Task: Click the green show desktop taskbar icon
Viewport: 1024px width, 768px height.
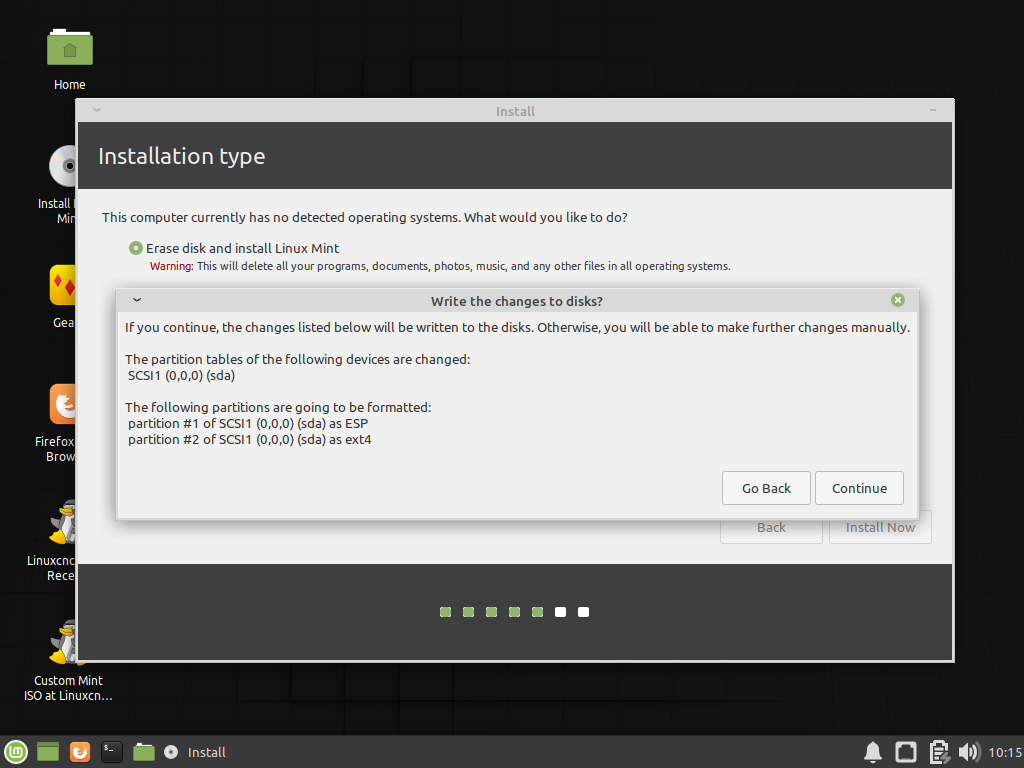Action: point(48,752)
